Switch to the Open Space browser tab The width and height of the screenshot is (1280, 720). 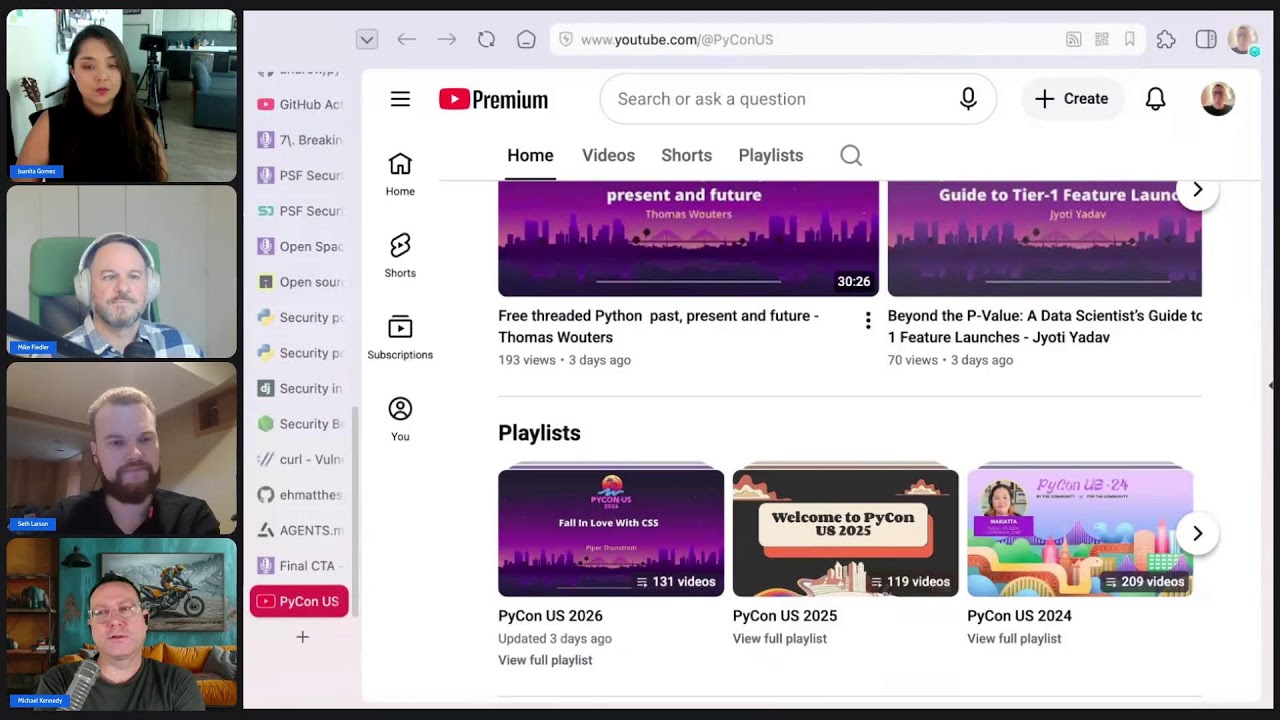tap(299, 246)
